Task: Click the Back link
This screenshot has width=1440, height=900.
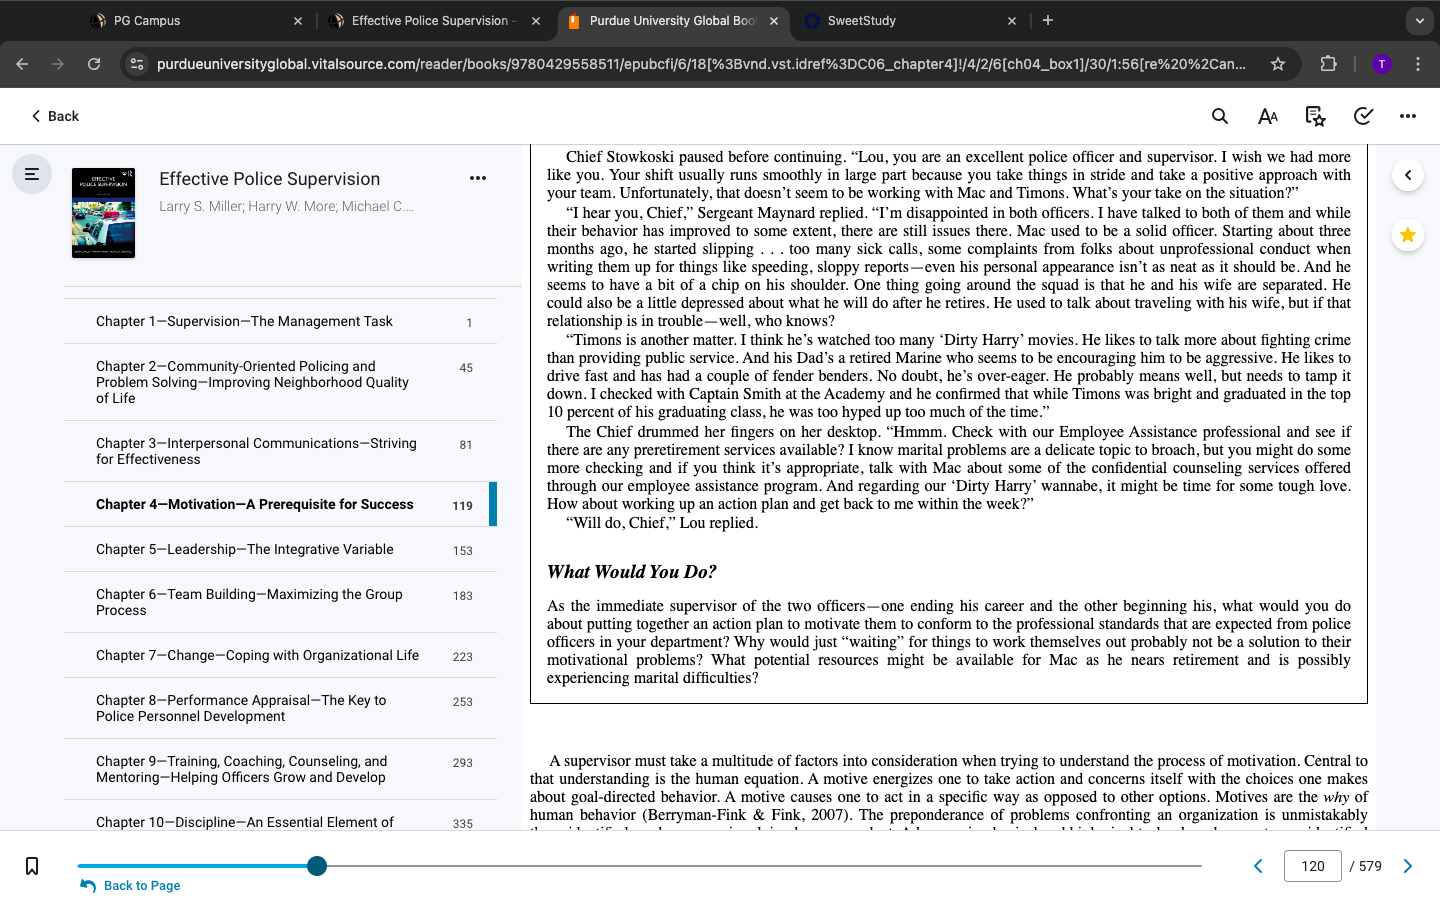Action: (55, 116)
